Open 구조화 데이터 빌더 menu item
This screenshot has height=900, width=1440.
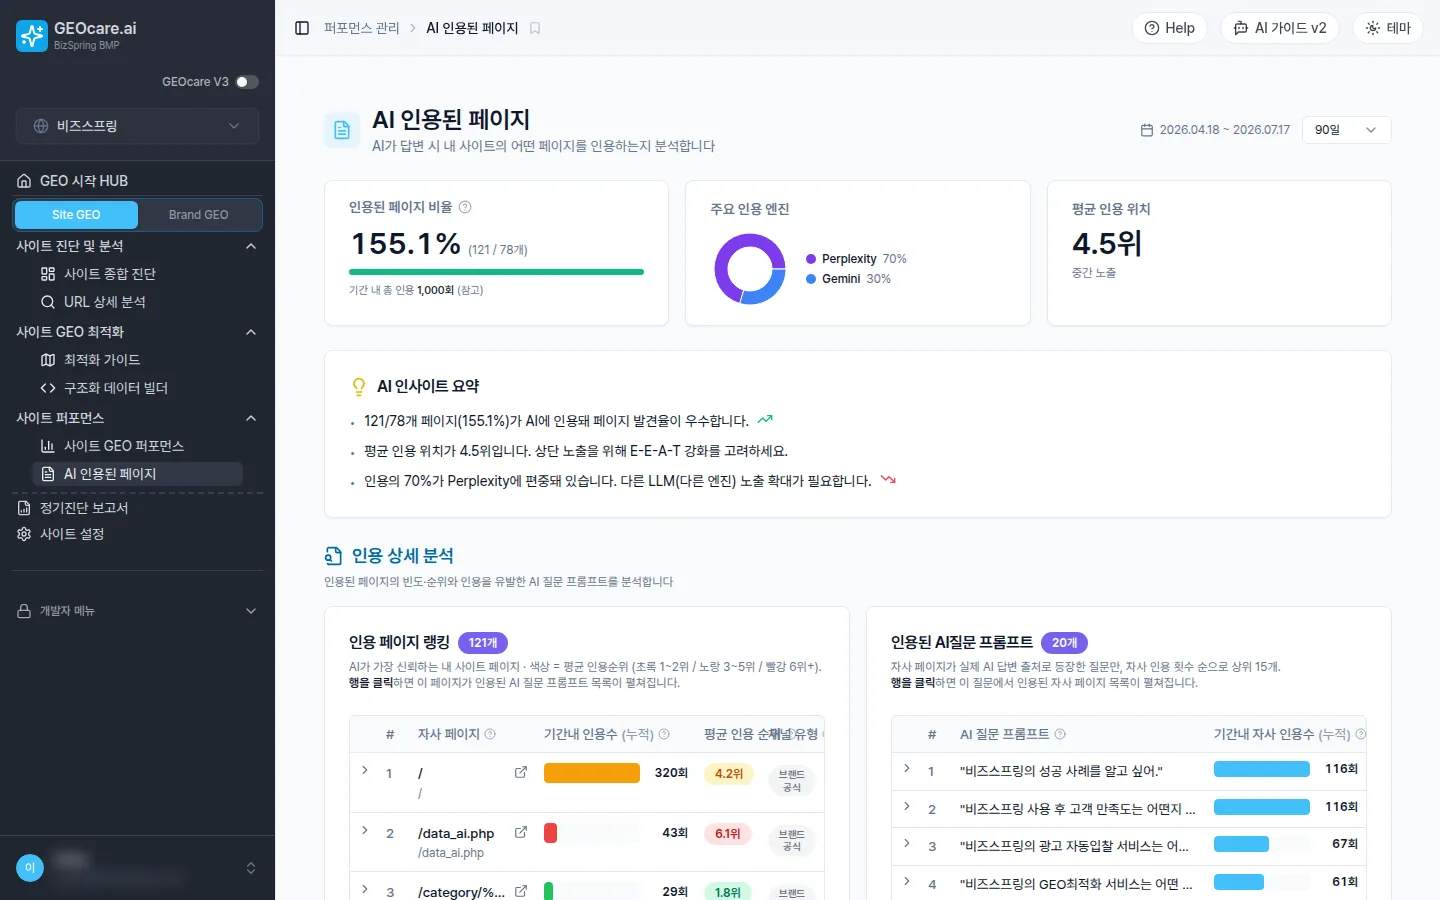point(137,388)
